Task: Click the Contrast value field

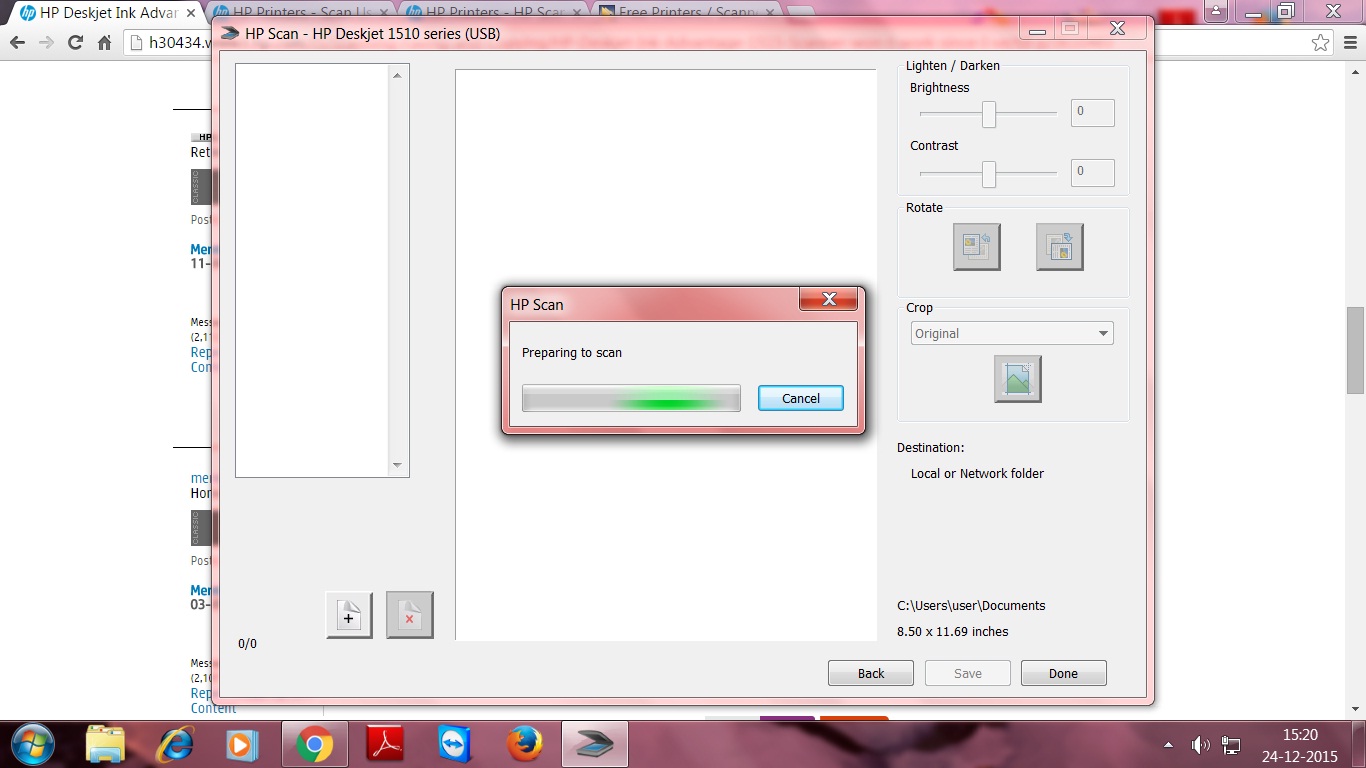Action: (1093, 172)
